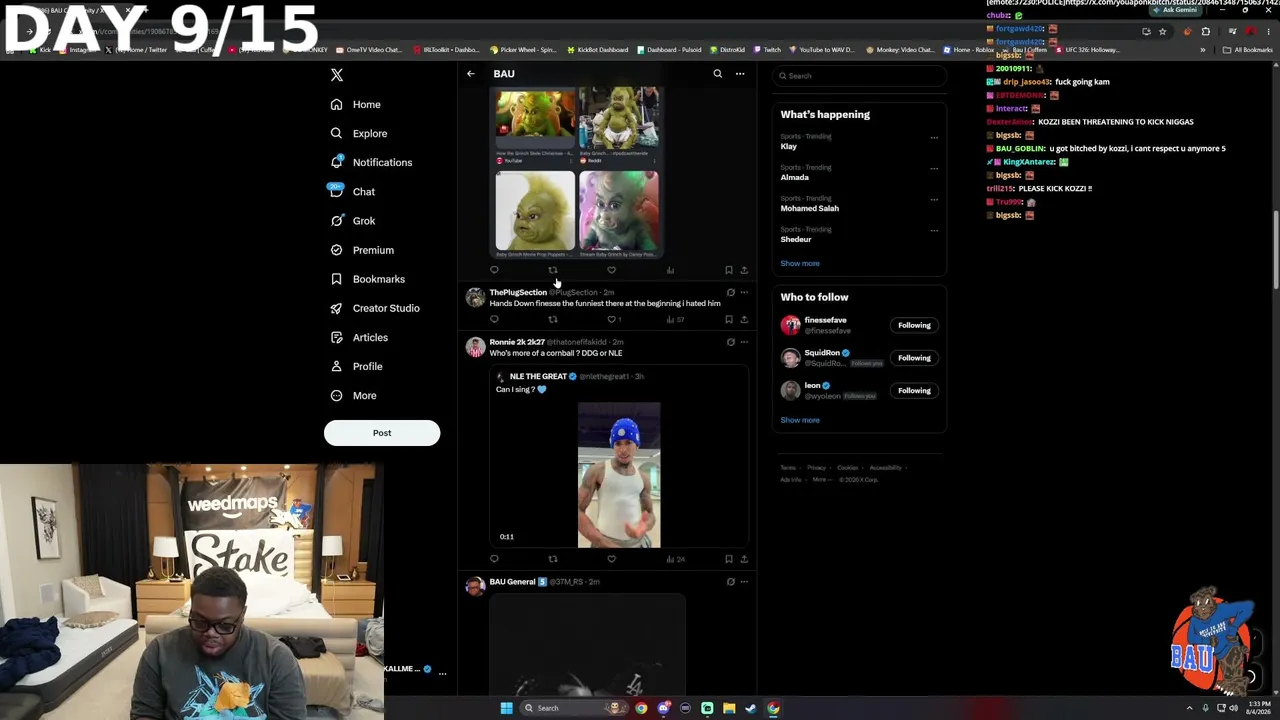Open more options for Mohamed Salah trend
1280x720 pixels.
point(934,200)
